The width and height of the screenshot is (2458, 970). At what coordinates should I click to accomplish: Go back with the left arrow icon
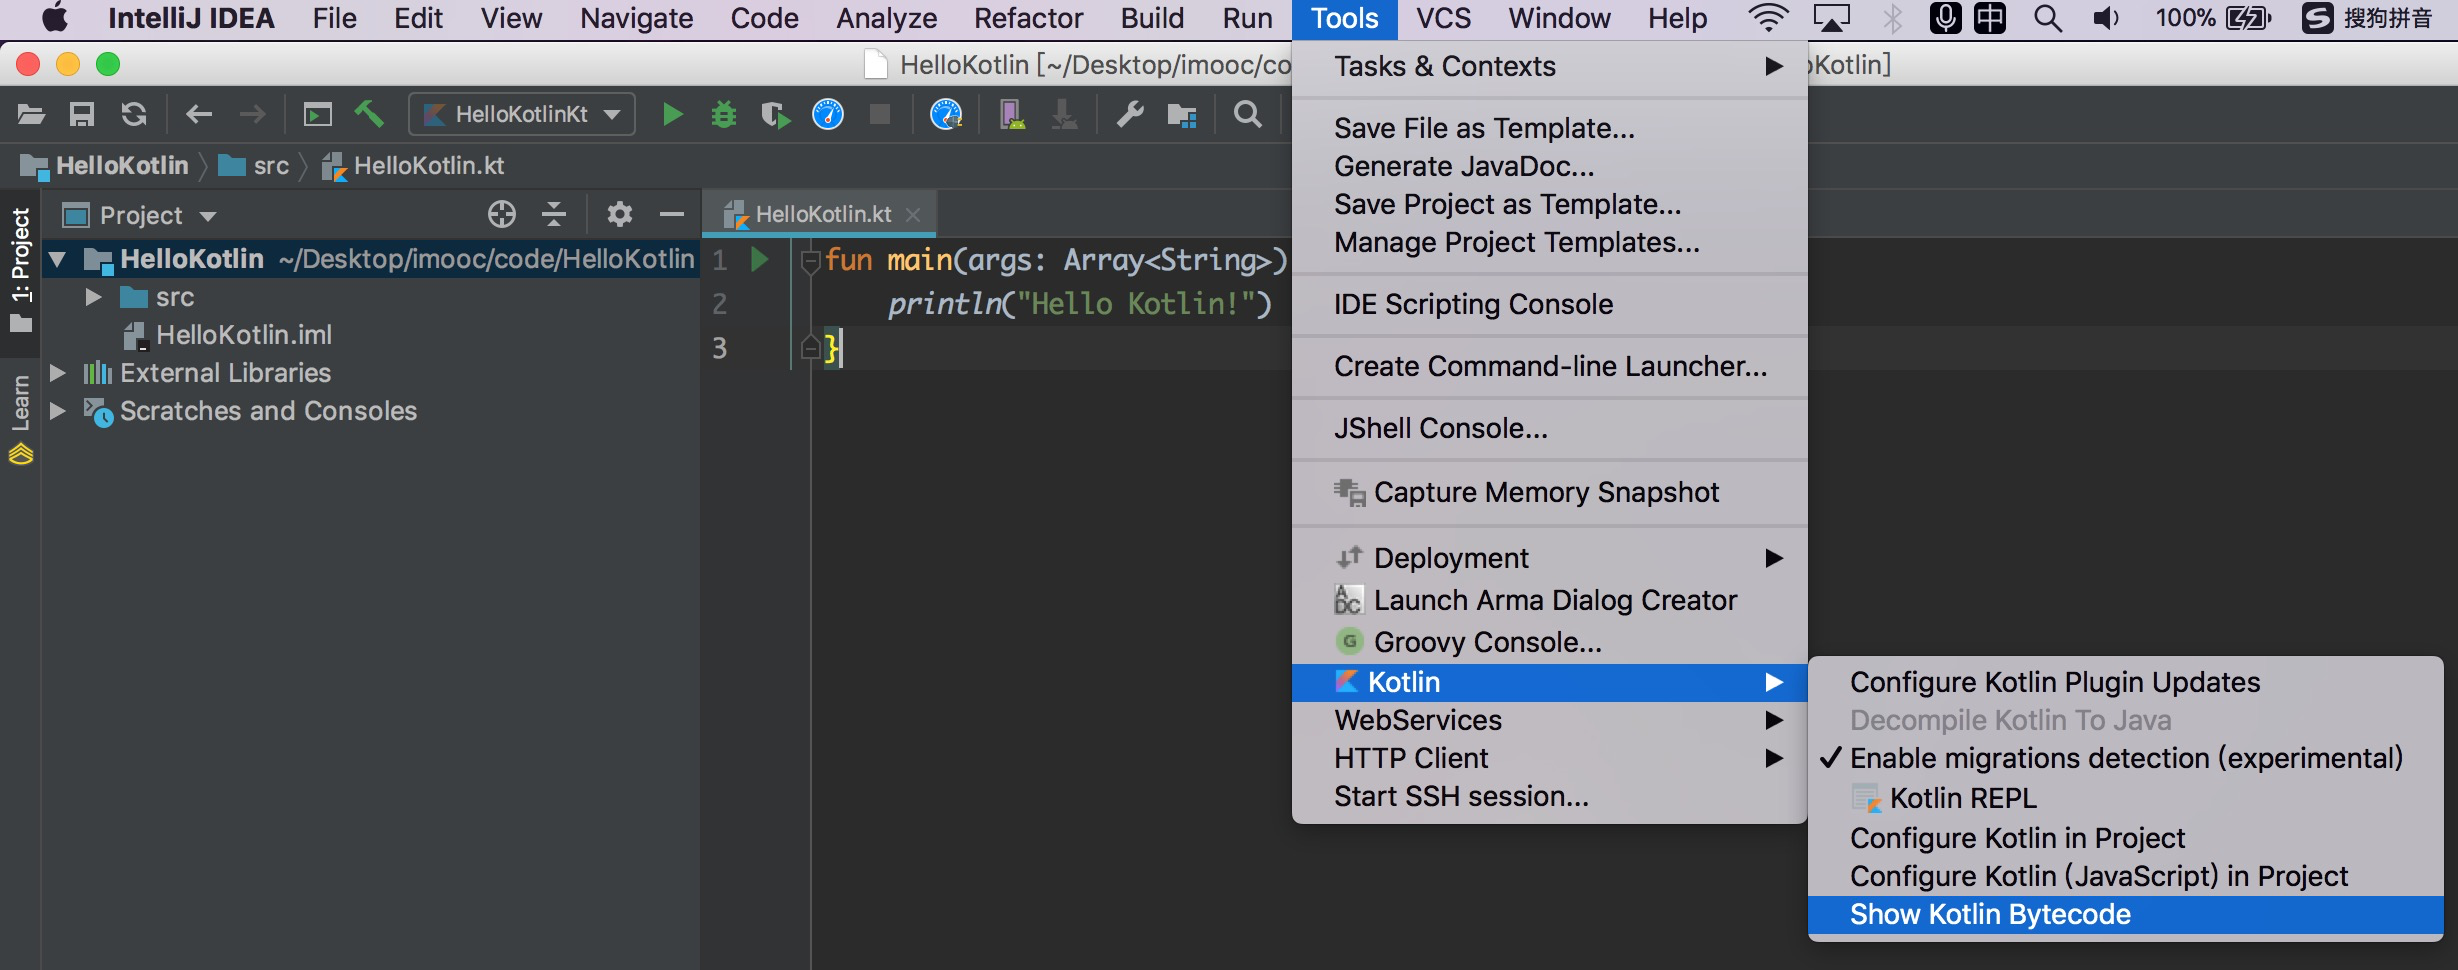click(x=199, y=115)
